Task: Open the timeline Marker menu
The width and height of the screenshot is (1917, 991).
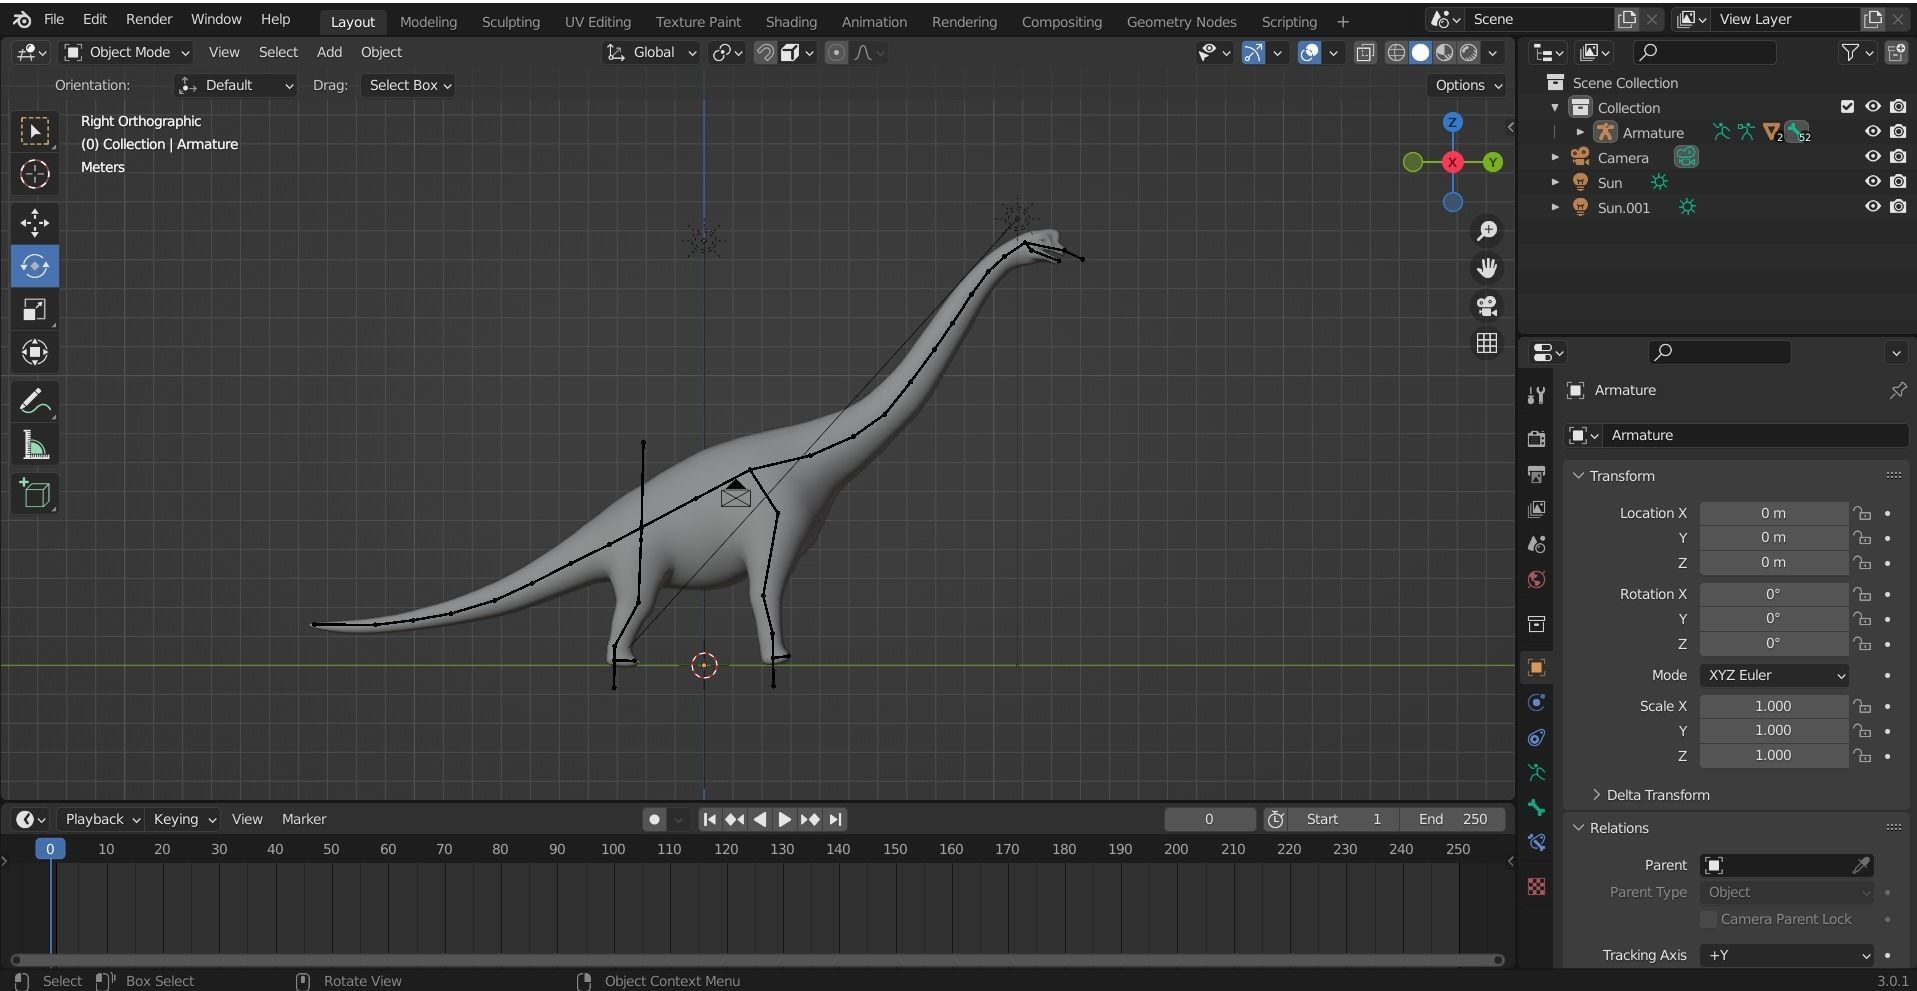Action: point(304,819)
